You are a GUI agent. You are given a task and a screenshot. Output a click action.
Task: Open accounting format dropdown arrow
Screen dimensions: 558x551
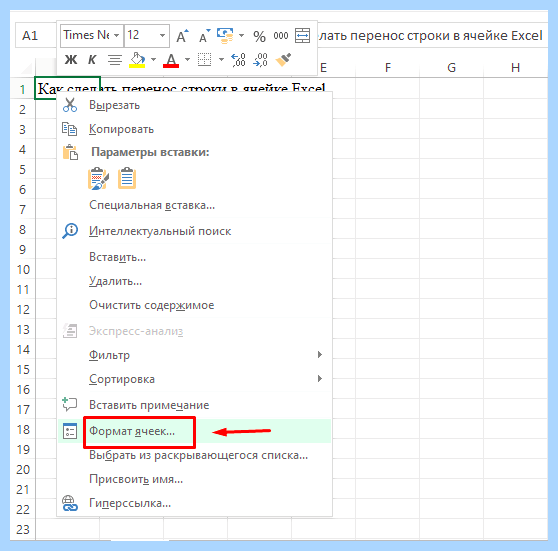(x=241, y=36)
